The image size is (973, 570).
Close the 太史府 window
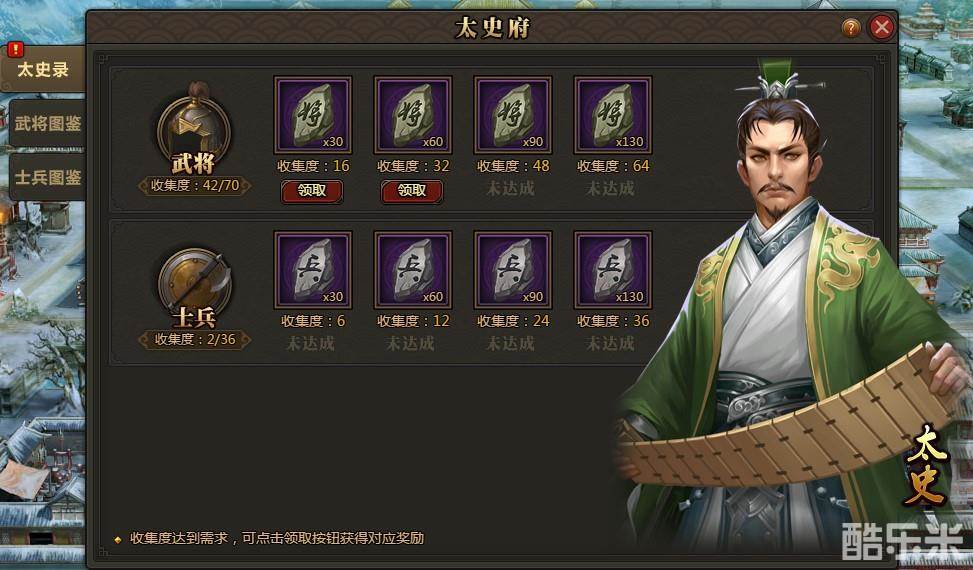click(881, 27)
